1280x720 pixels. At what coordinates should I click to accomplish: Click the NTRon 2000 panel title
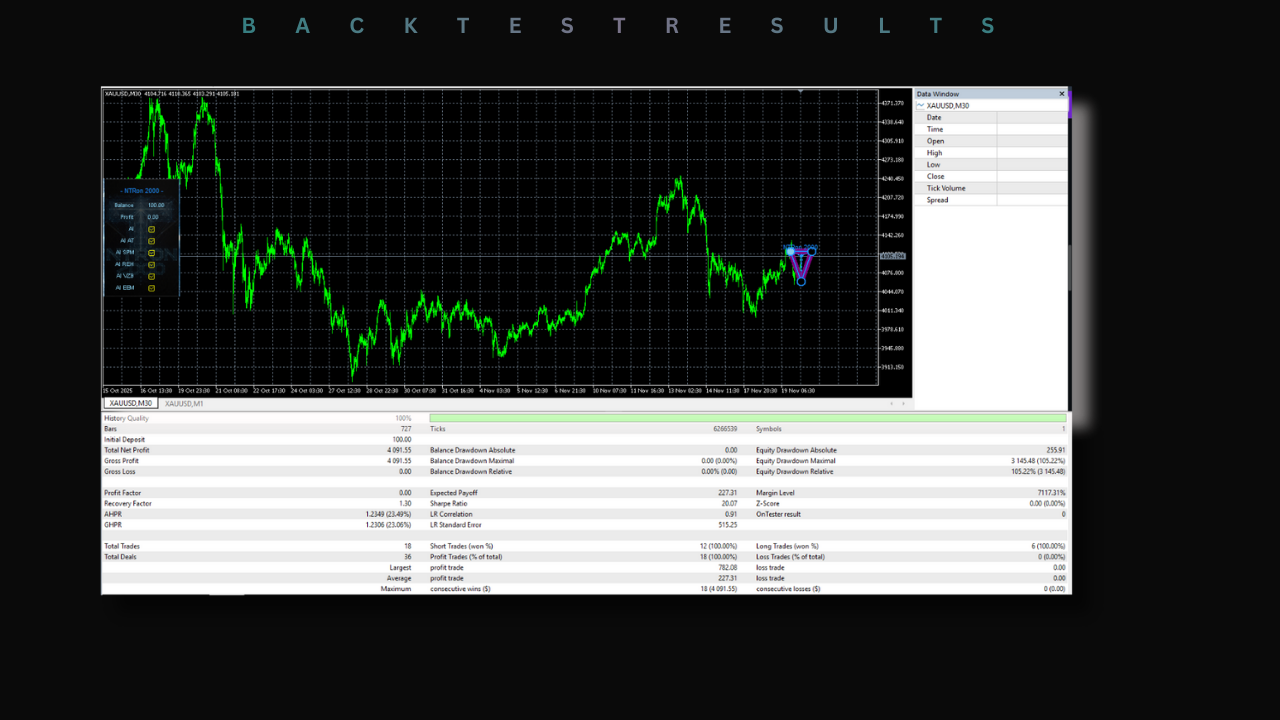click(x=141, y=190)
